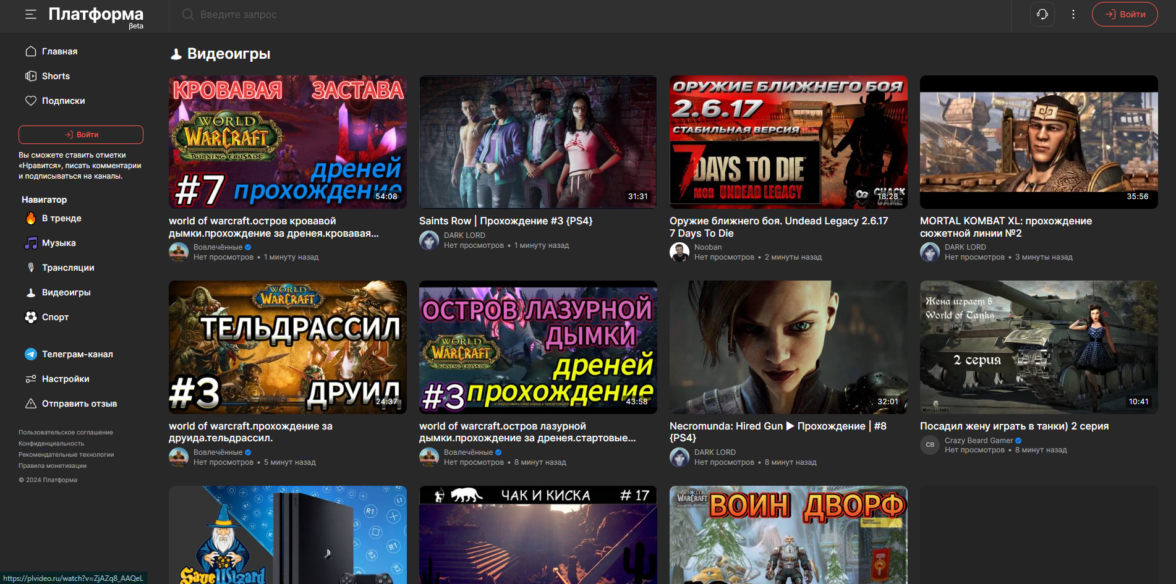
Task: Open Кровавая застава #7 video thumbnail
Action: 288,142
